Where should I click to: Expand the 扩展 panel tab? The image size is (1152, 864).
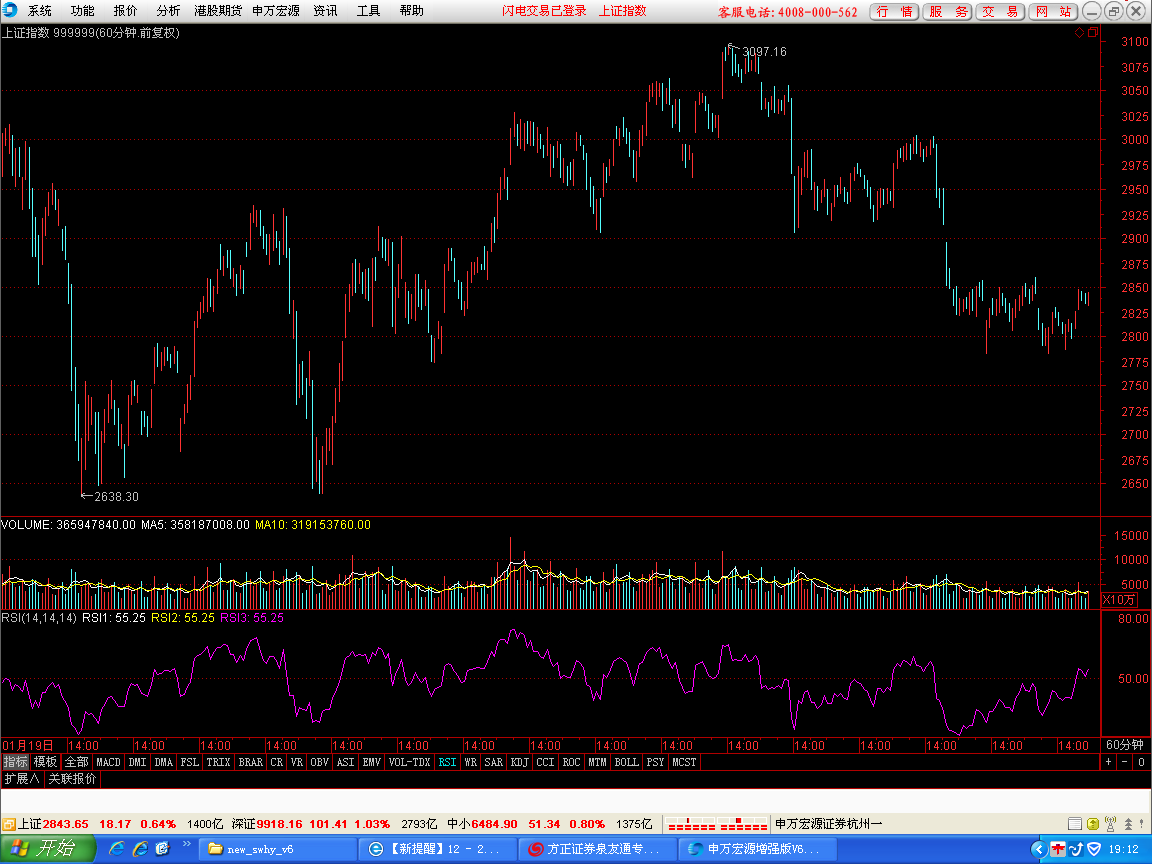[22, 779]
